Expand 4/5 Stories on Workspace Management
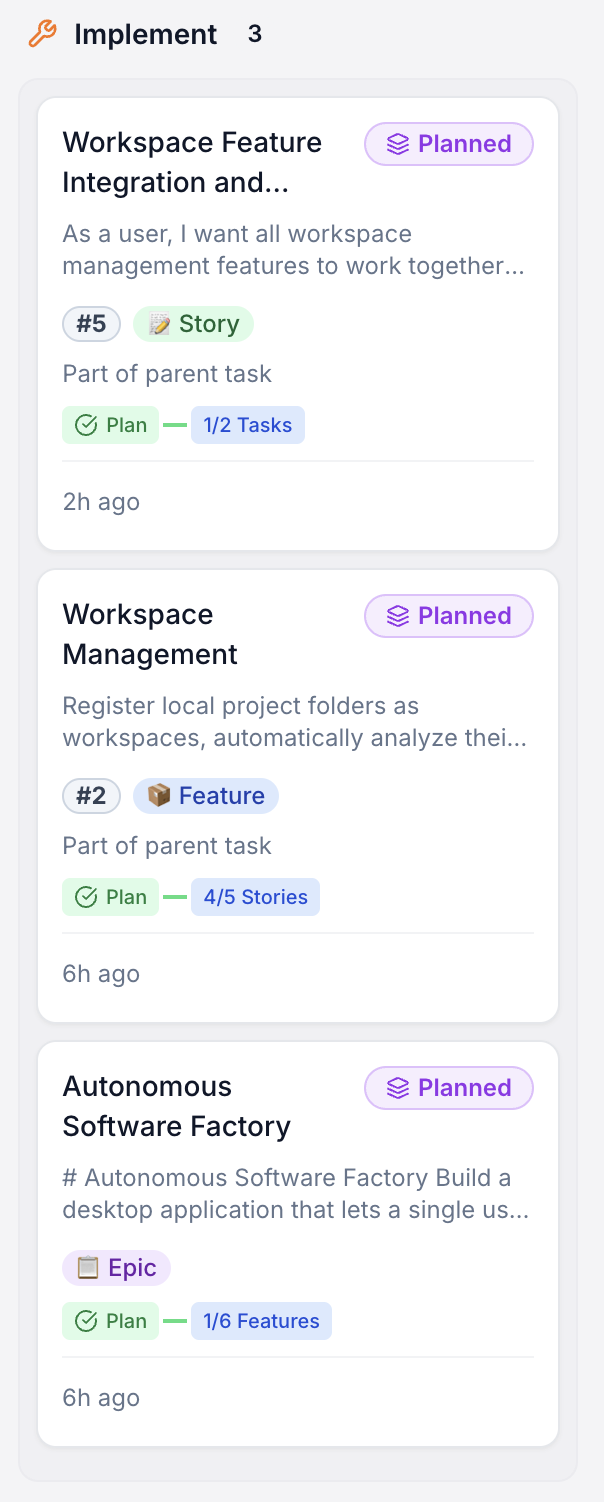This screenshot has width=604, height=1502. [255, 896]
